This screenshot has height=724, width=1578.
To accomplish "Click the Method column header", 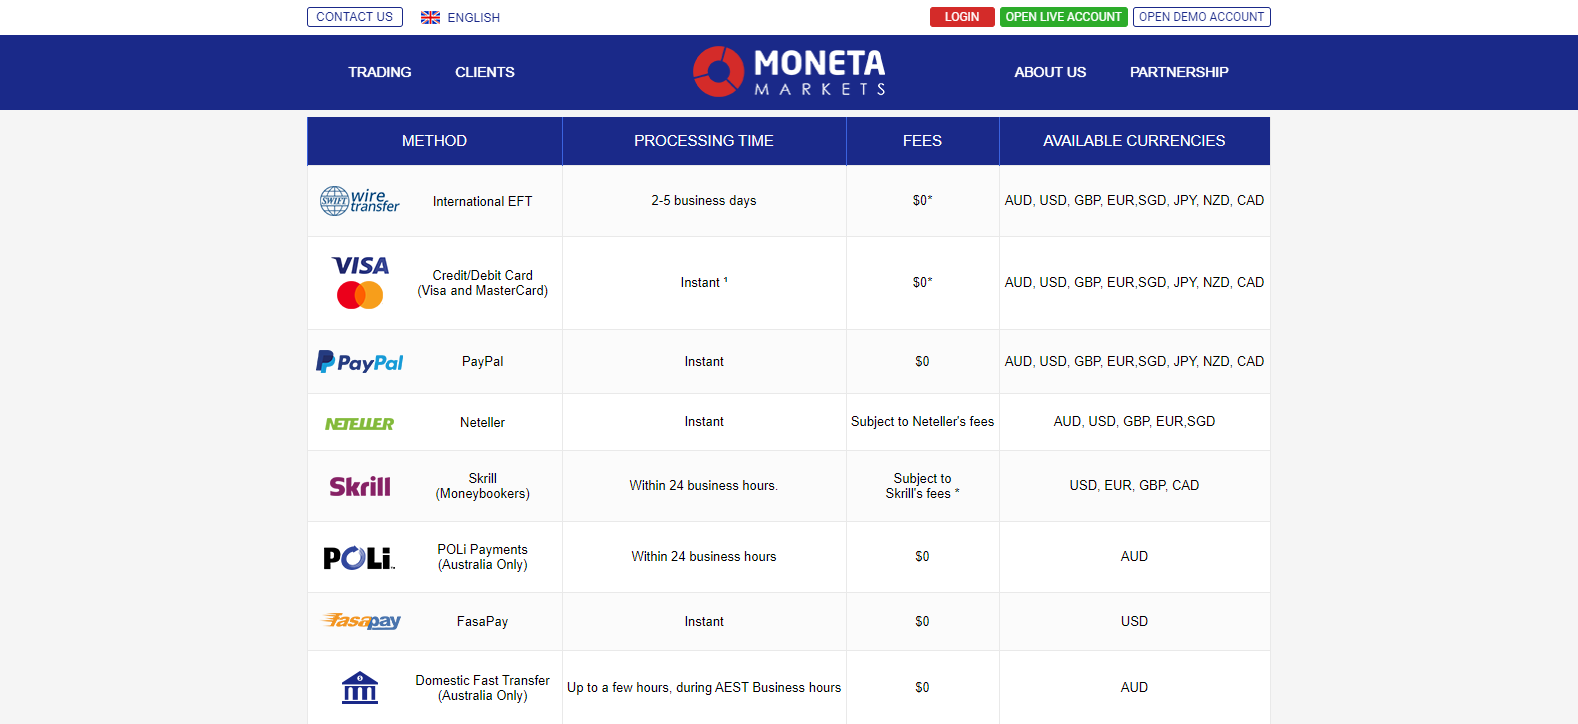I will tap(435, 141).
